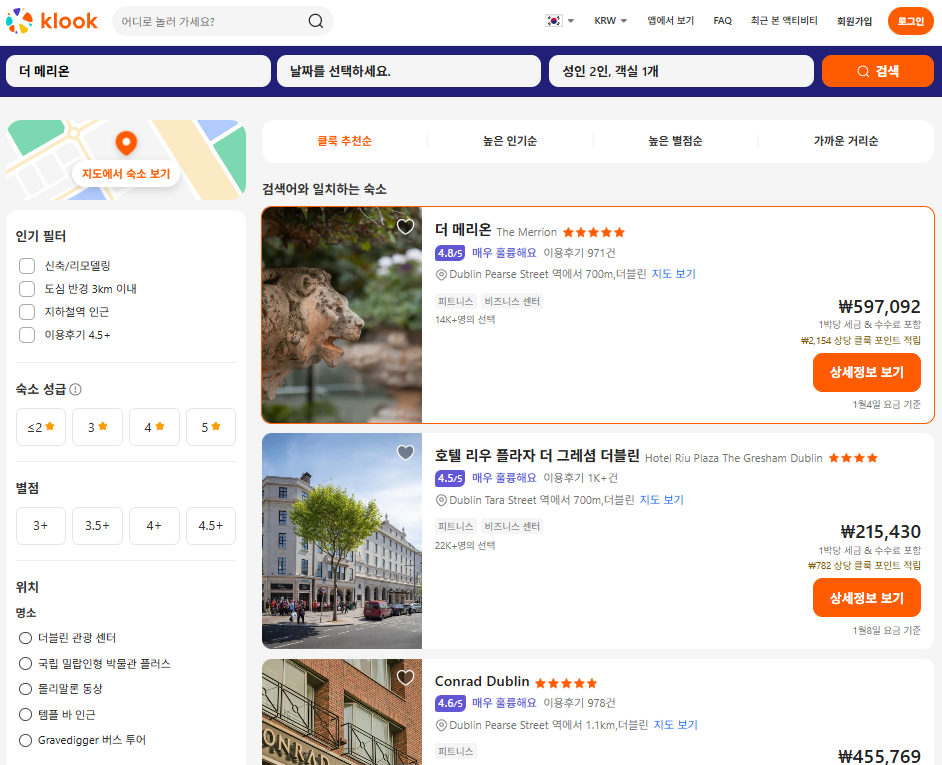
Task: Select the 3.5+ rating filter
Action: point(97,526)
